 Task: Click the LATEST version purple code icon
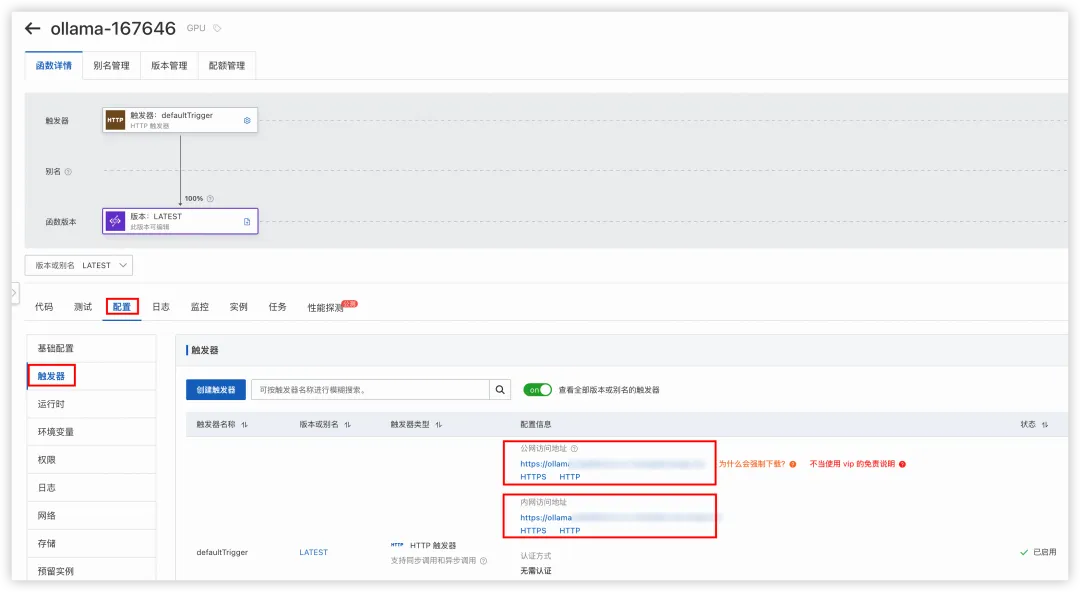click(115, 221)
